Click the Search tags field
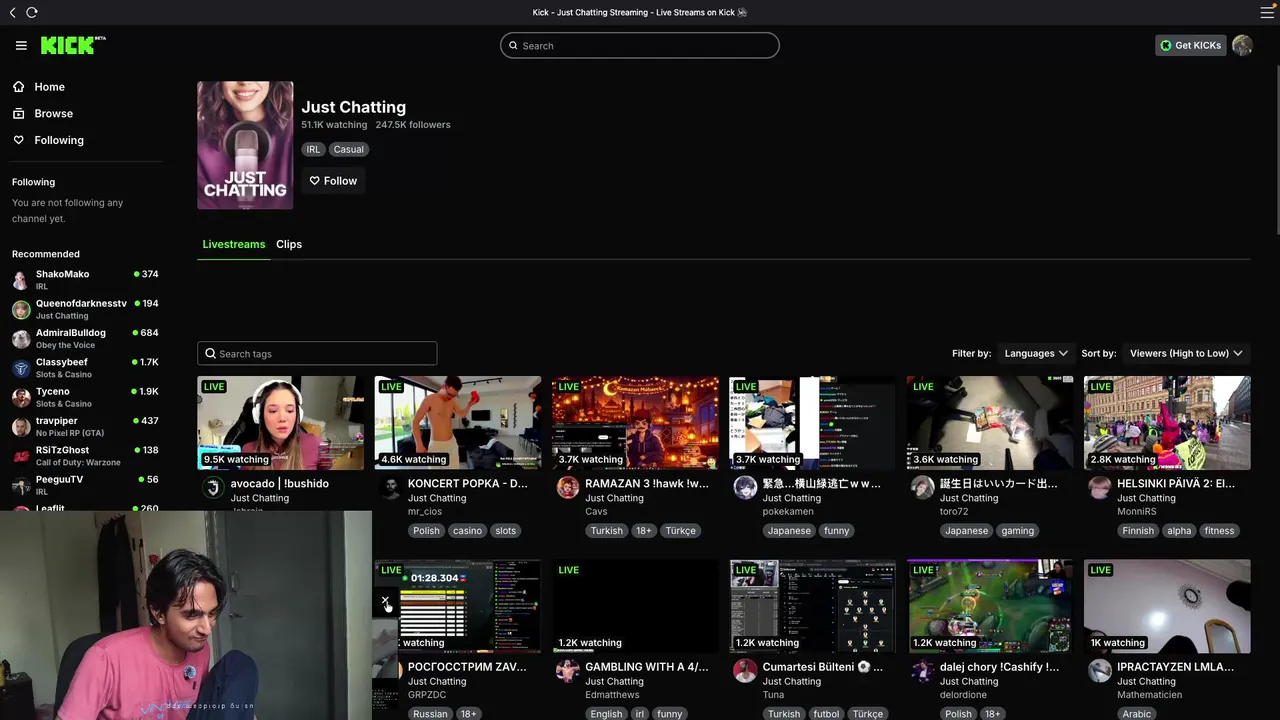 coord(317,353)
